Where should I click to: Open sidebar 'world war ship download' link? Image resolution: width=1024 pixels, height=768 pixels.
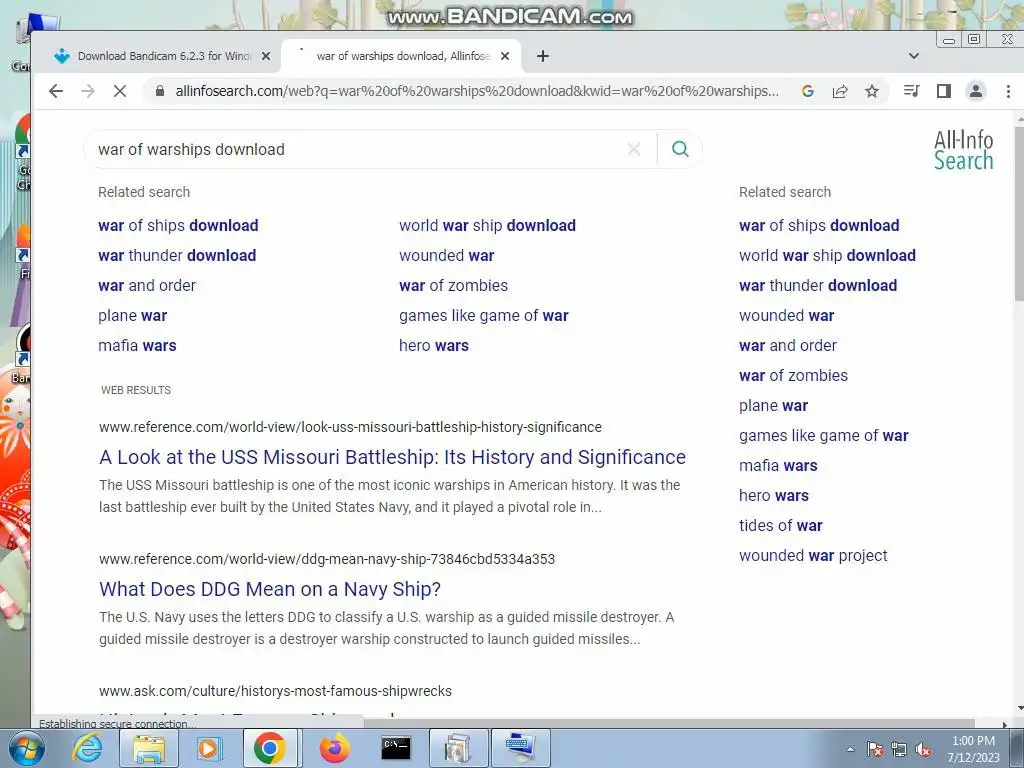tap(827, 255)
